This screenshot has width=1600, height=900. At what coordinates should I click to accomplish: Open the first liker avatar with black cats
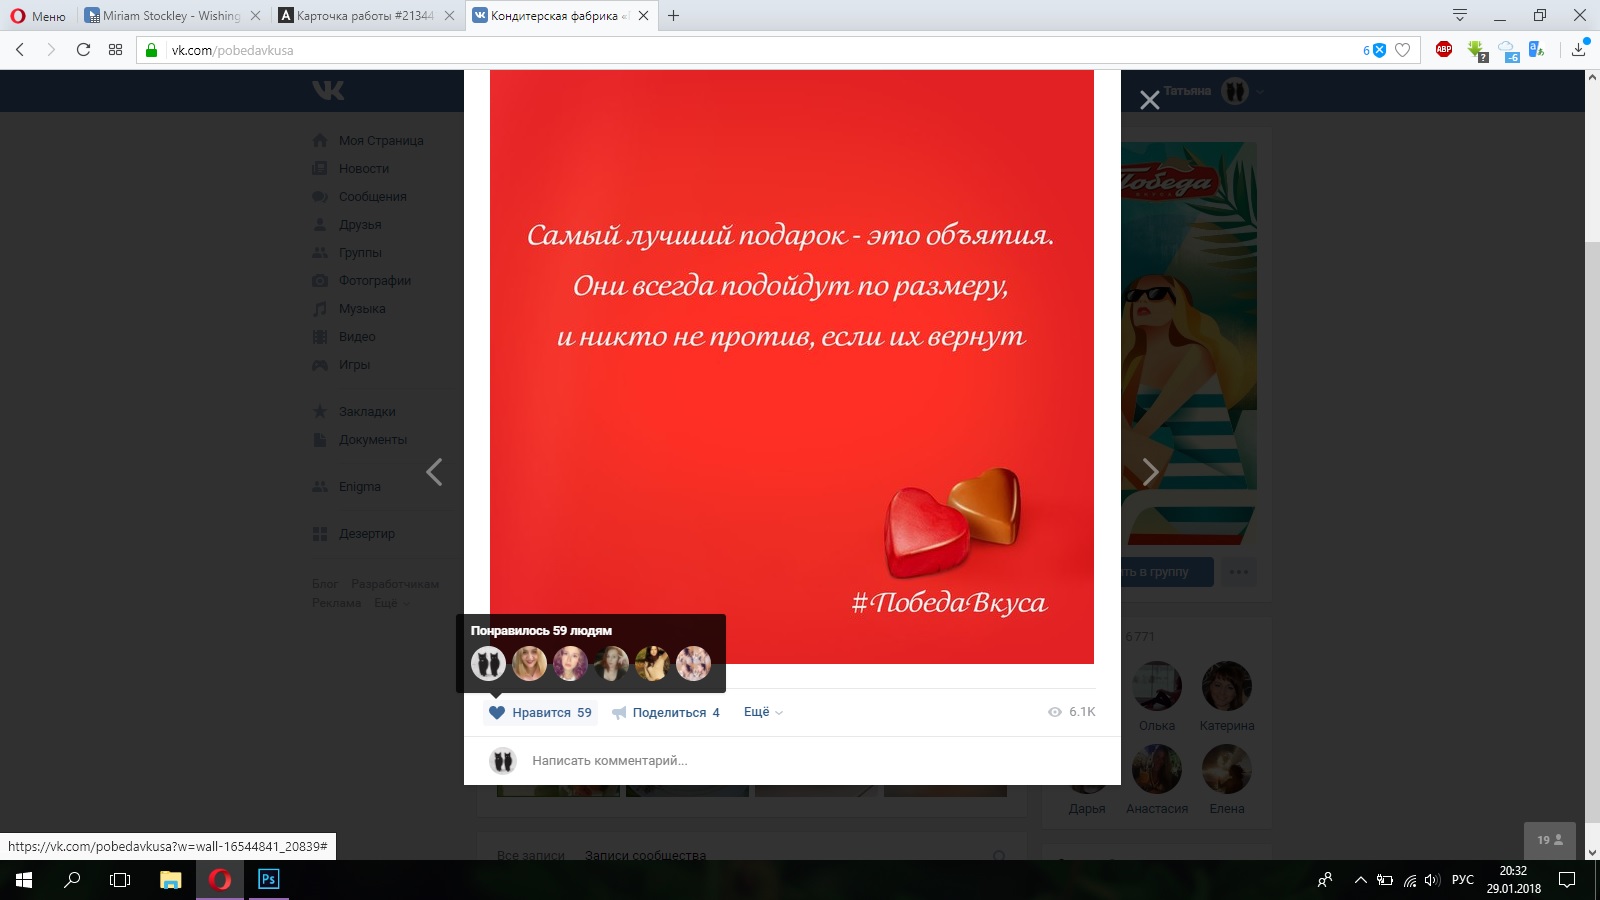(x=488, y=663)
